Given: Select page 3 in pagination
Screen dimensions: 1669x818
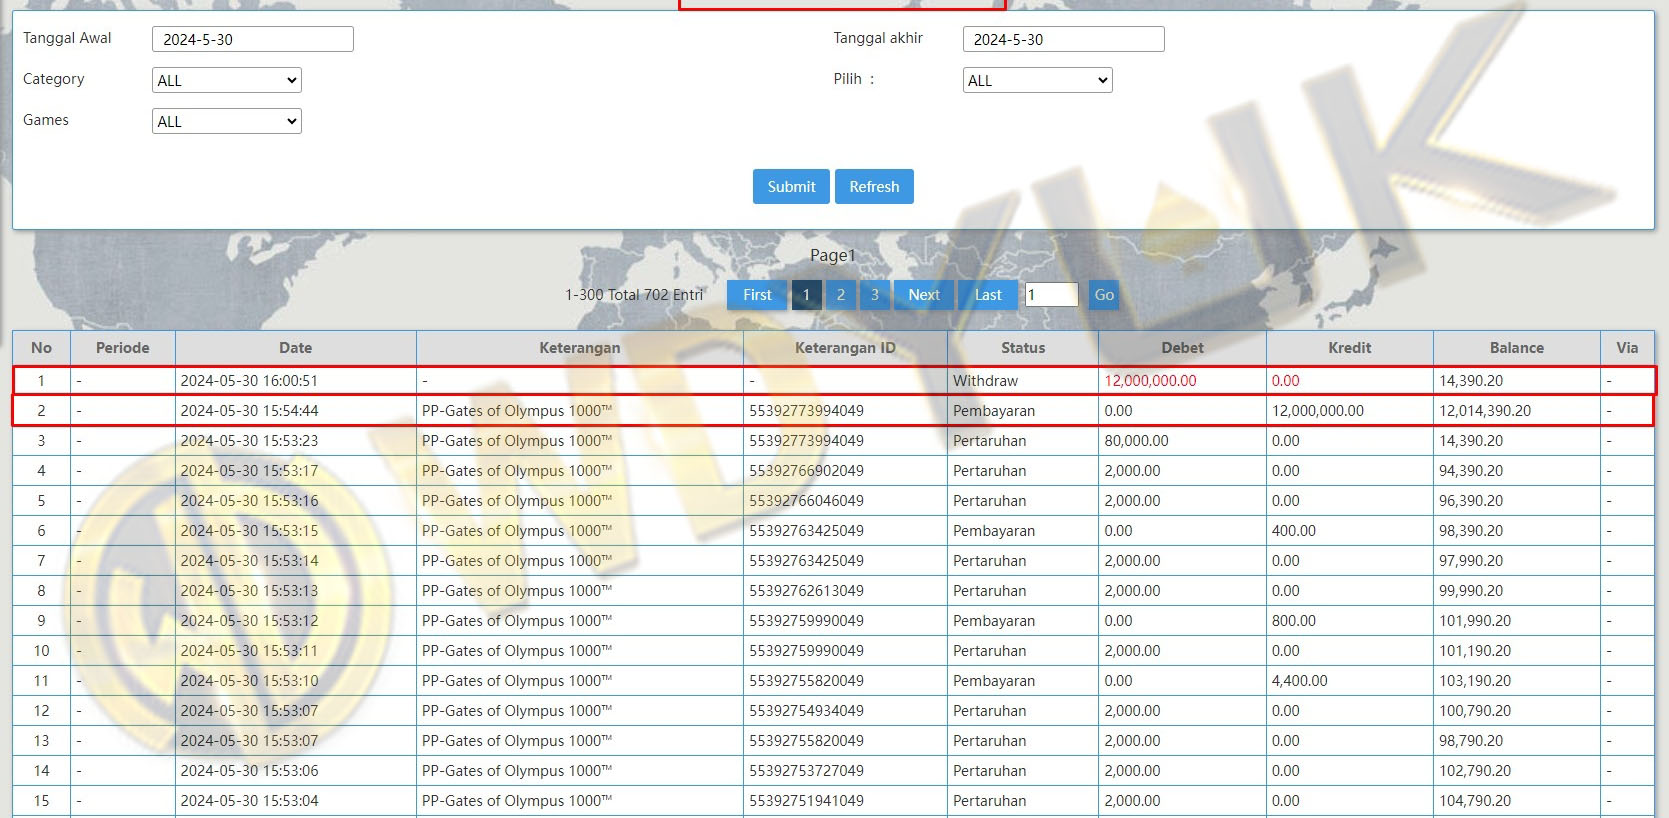Looking at the screenshot, I should [874, 295].
